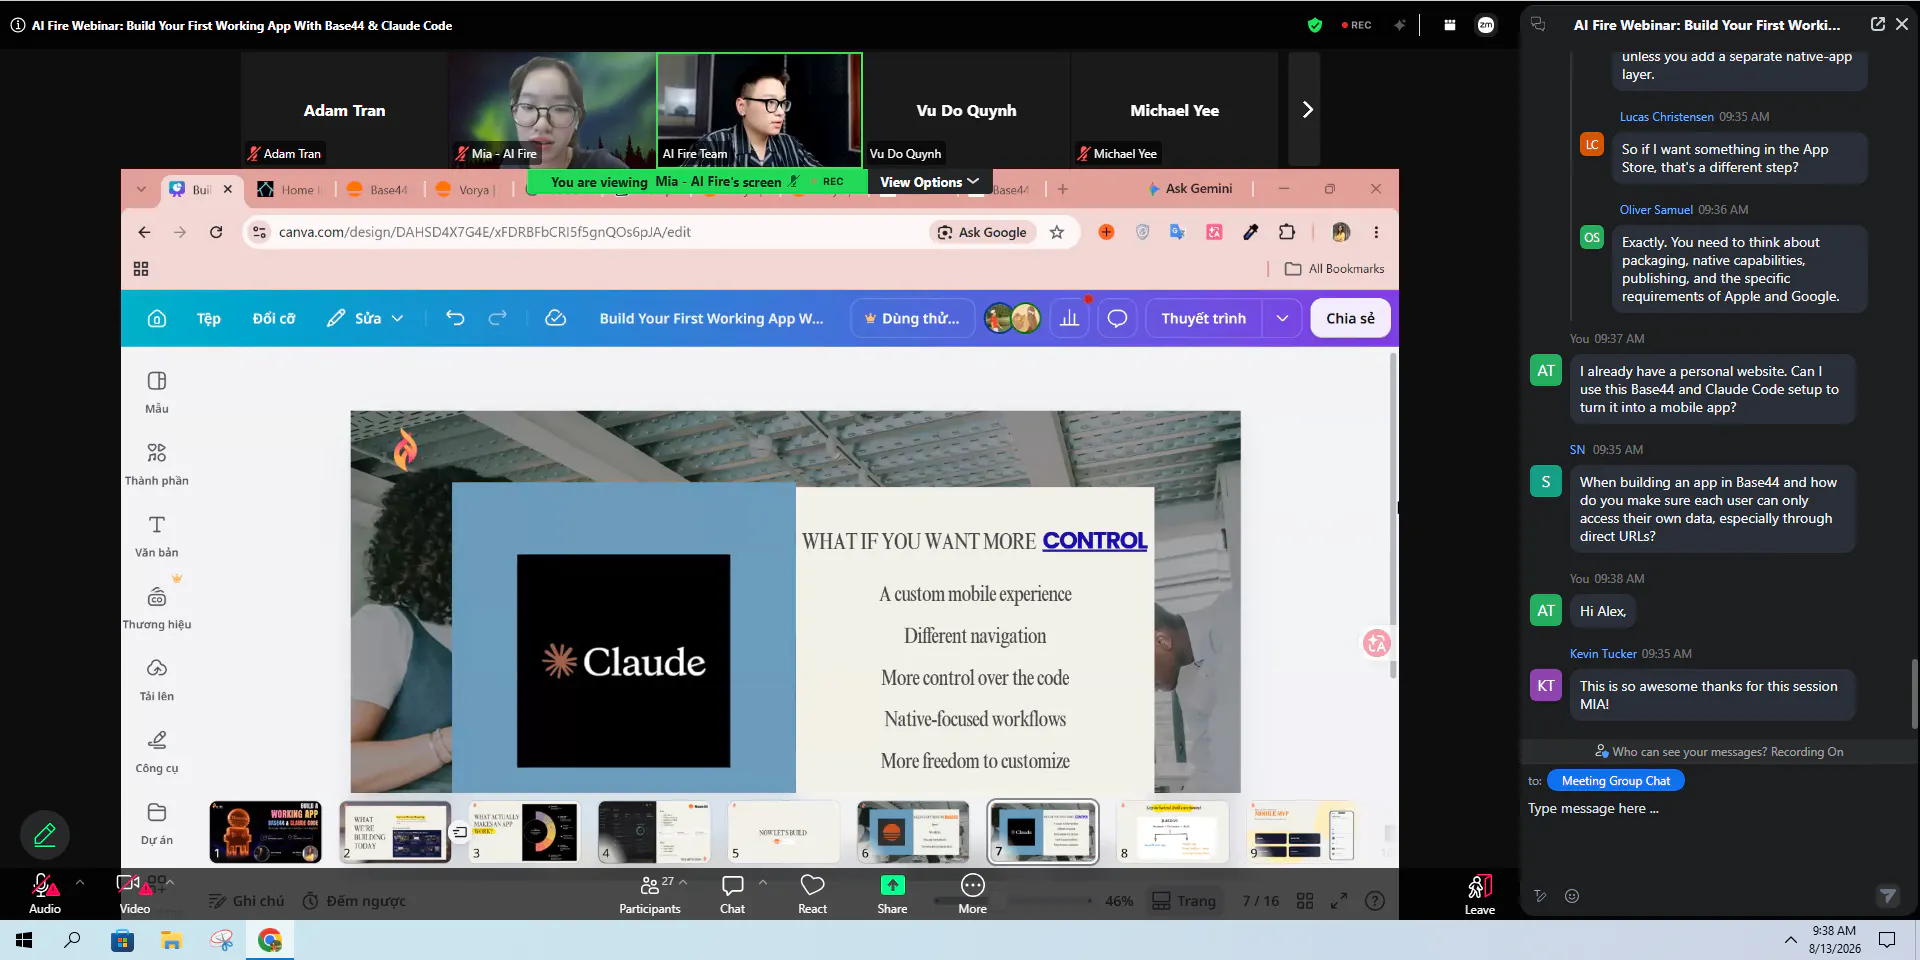The width and height of the screenshot is (1920, 960).
Task: Open the Công cụ tools panel
Action: [157, 751]
